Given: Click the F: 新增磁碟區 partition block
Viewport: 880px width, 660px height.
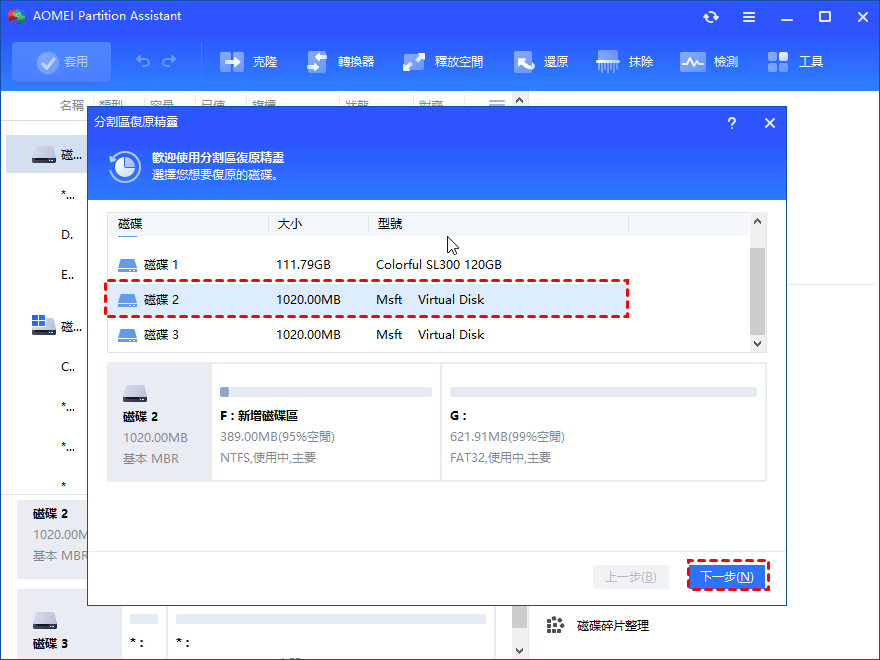Looking at the screenshot, I should (x=326, y=422).
